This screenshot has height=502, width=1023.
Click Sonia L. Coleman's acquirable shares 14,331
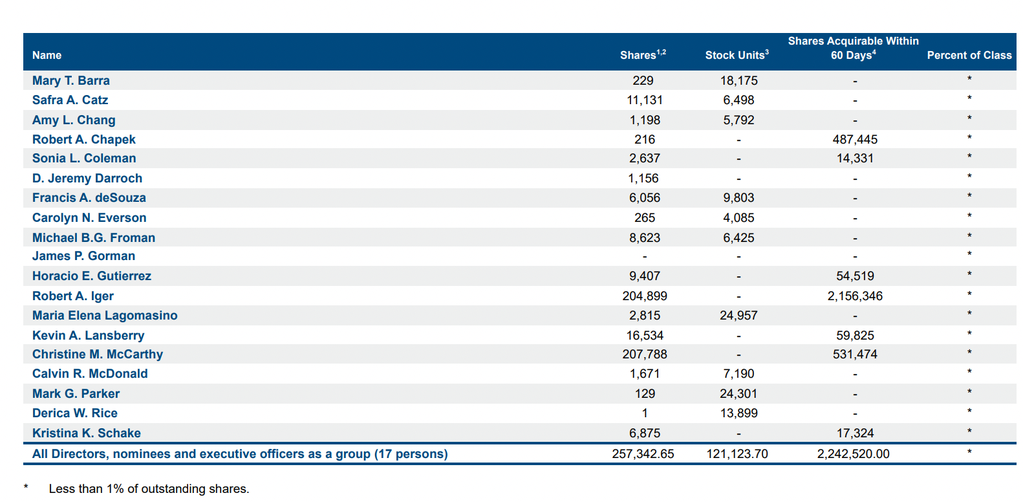(x=855, y=159)
